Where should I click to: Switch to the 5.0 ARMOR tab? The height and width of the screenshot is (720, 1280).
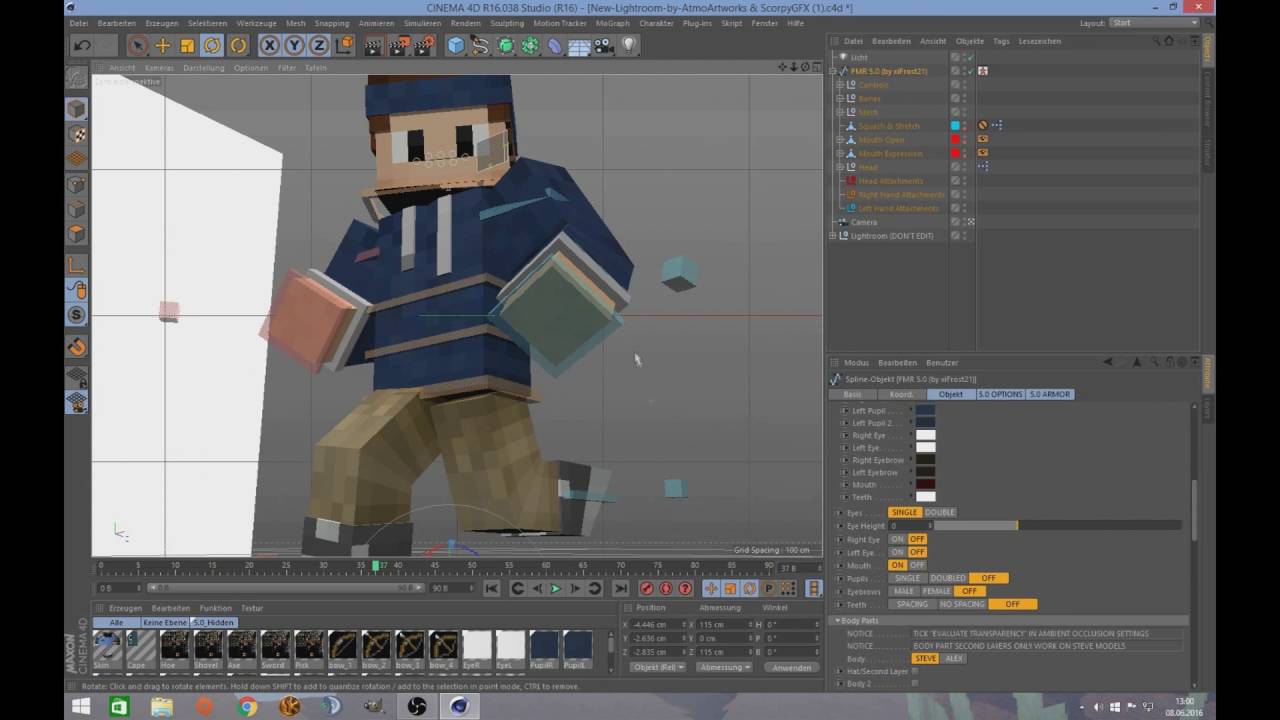click(1050, 394)
